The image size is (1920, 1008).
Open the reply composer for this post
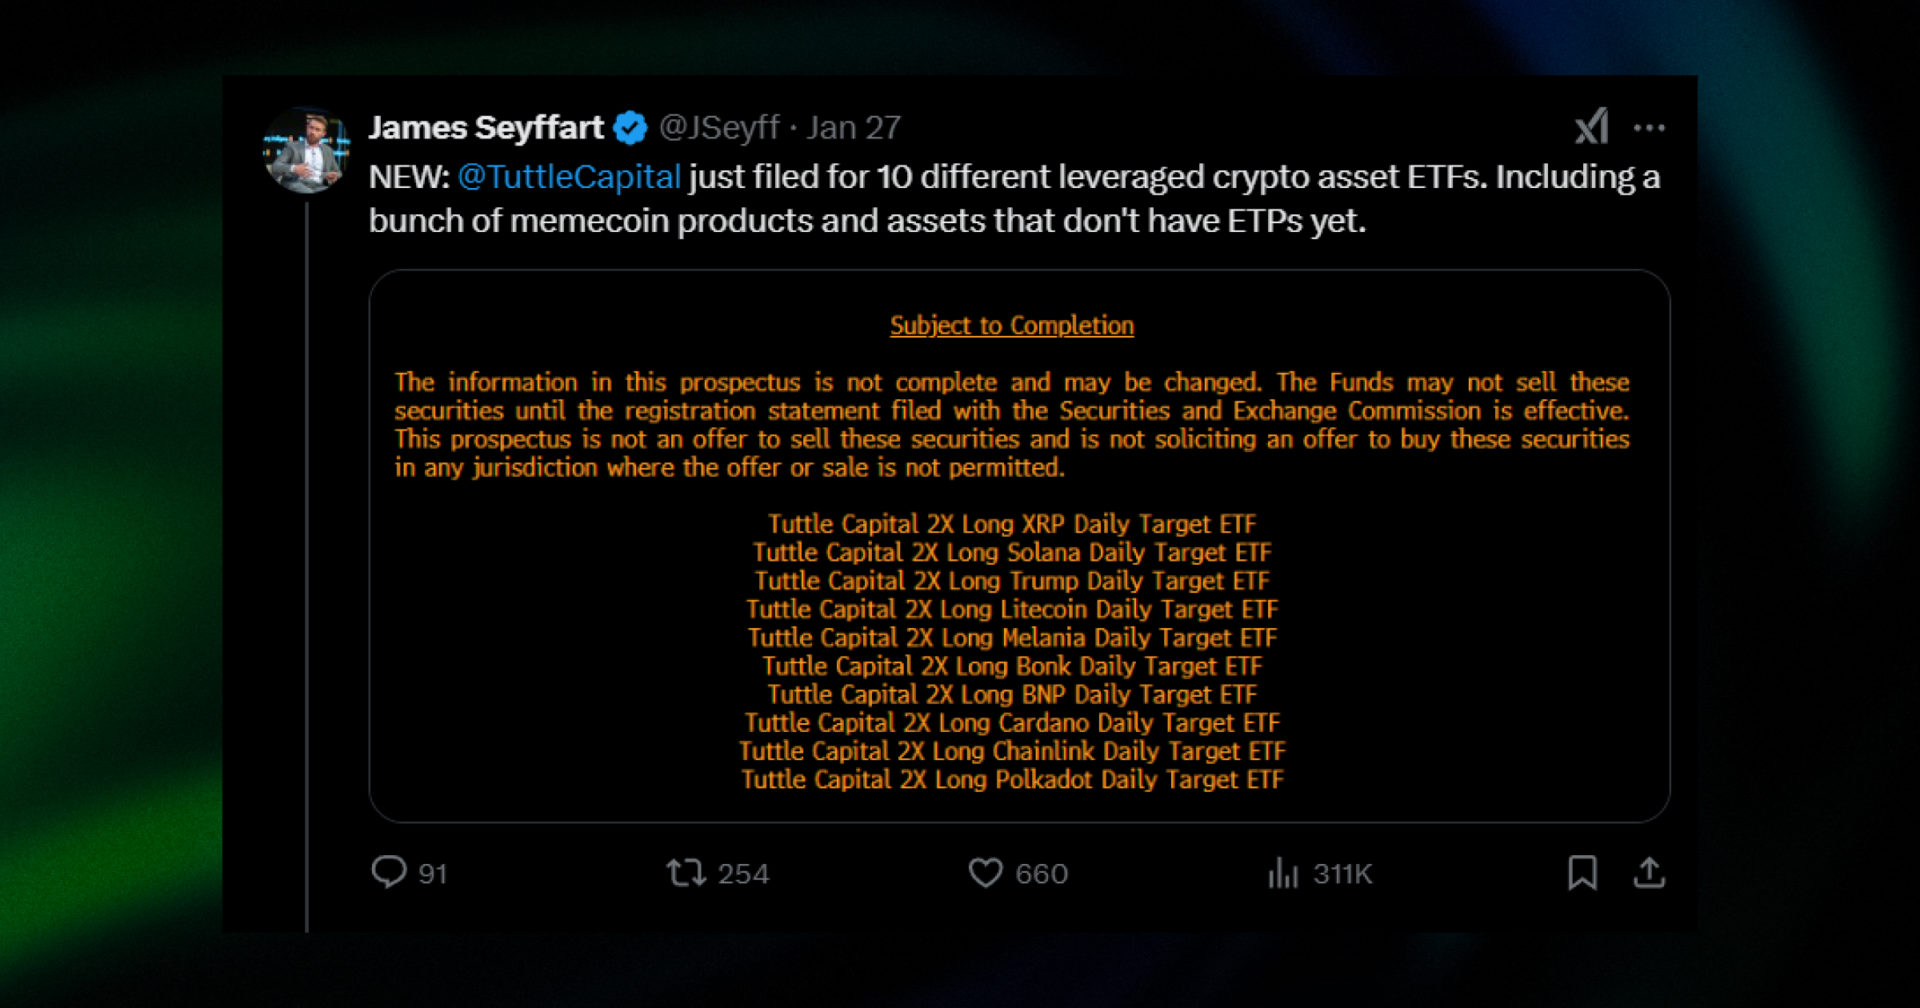(392, 873)
